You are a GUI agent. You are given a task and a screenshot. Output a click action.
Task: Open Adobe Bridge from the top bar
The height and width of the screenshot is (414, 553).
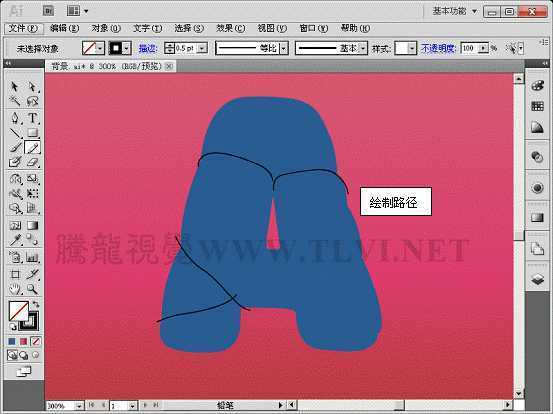coord(48,11)
